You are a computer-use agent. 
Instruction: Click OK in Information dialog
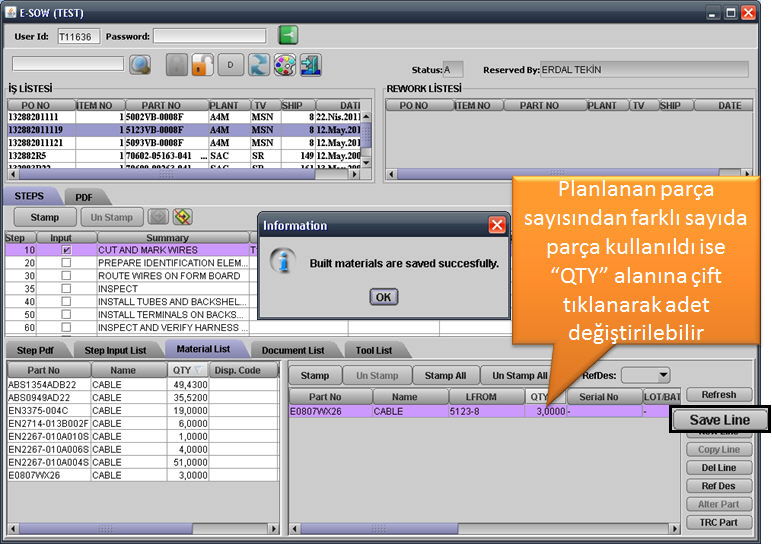tap(384, 297)
